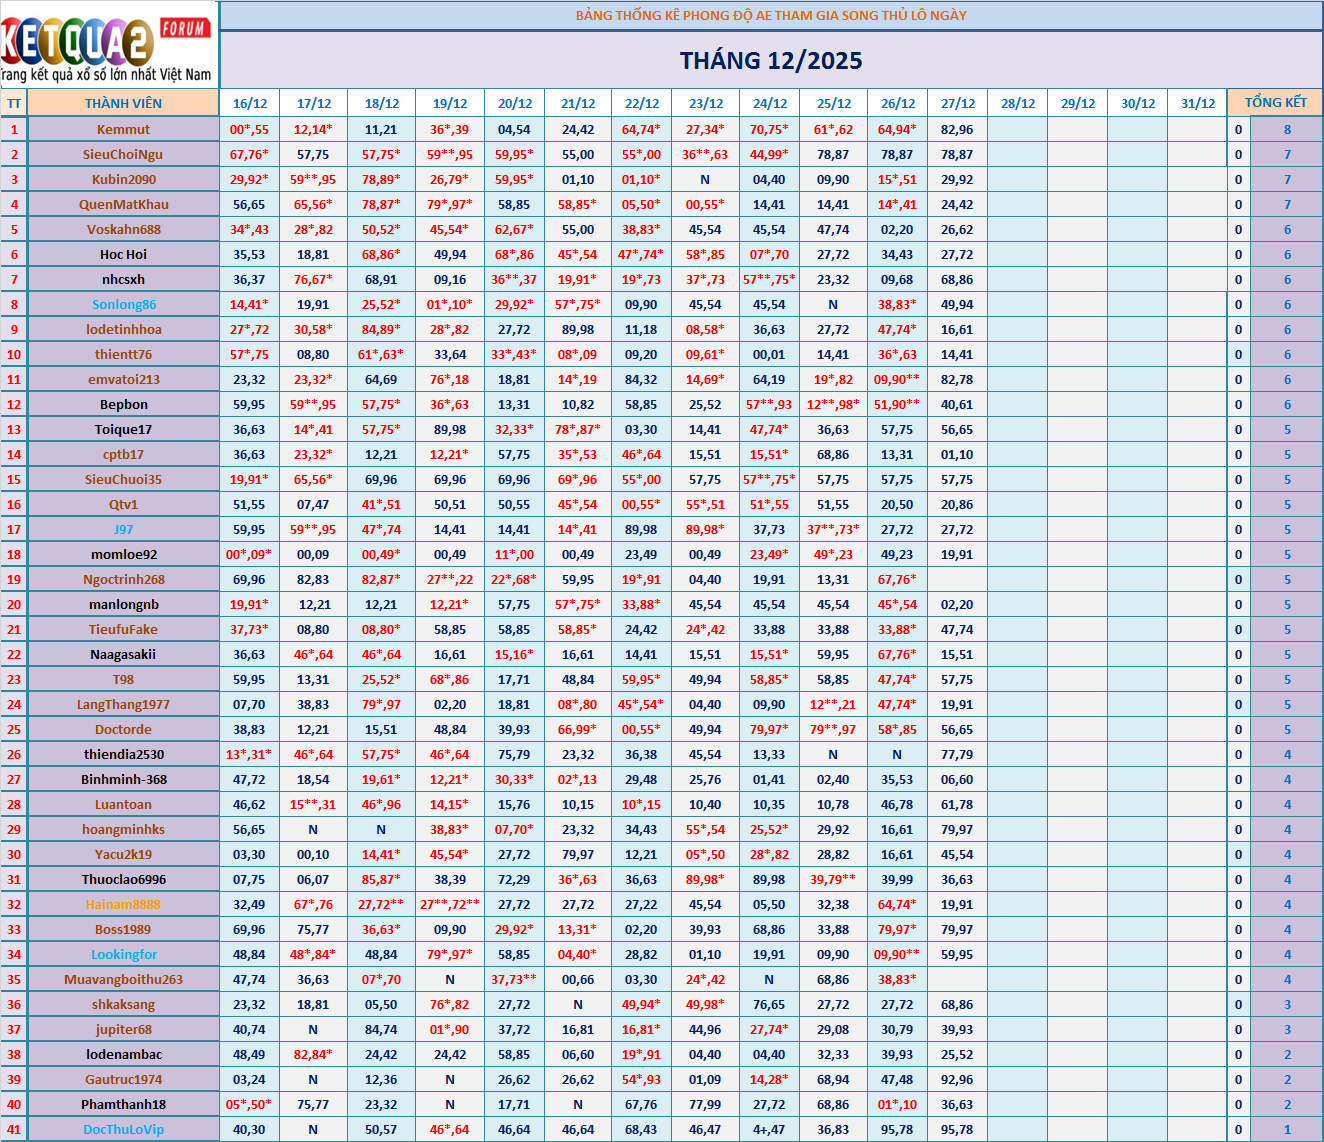
Task: Select member name J97
Action: click(x=123, y=529)
